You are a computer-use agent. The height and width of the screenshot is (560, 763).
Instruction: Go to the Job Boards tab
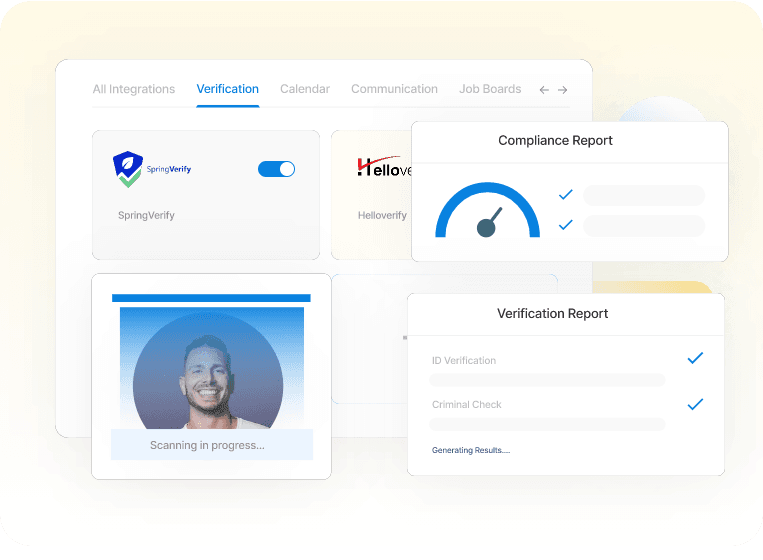490,89
